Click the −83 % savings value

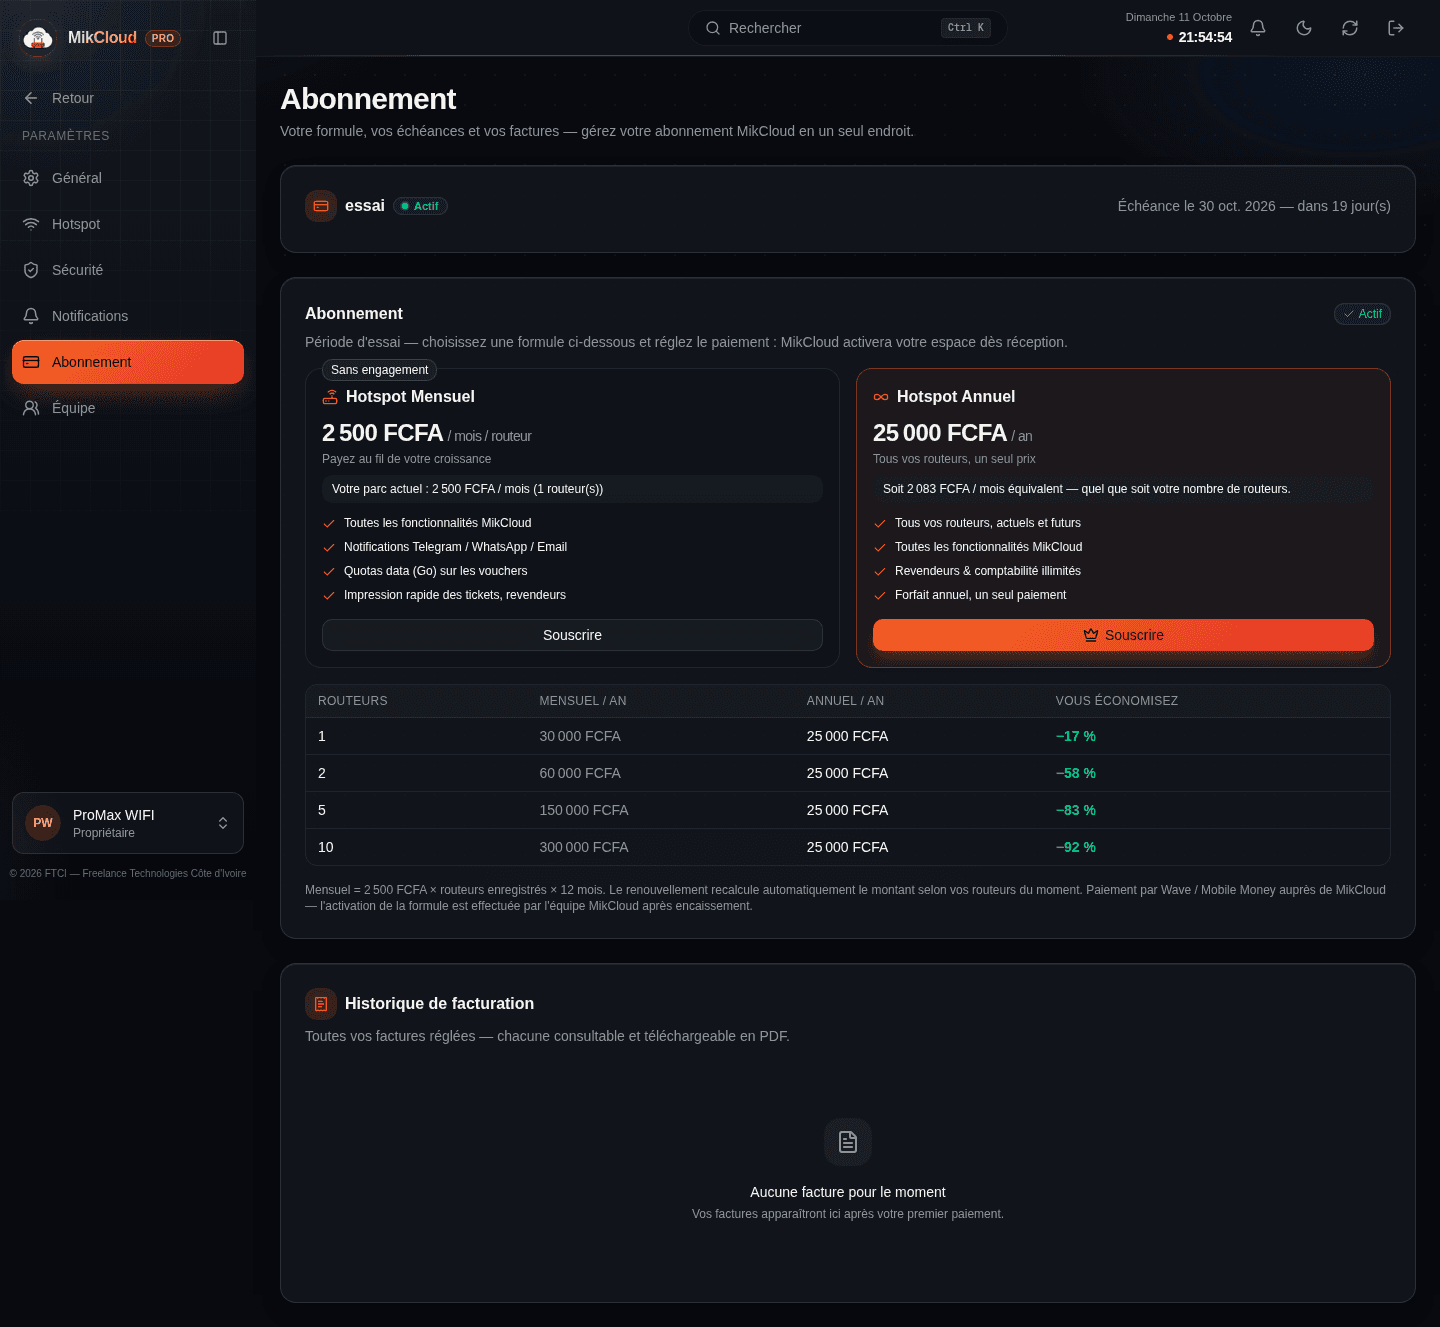point(1076,810)
